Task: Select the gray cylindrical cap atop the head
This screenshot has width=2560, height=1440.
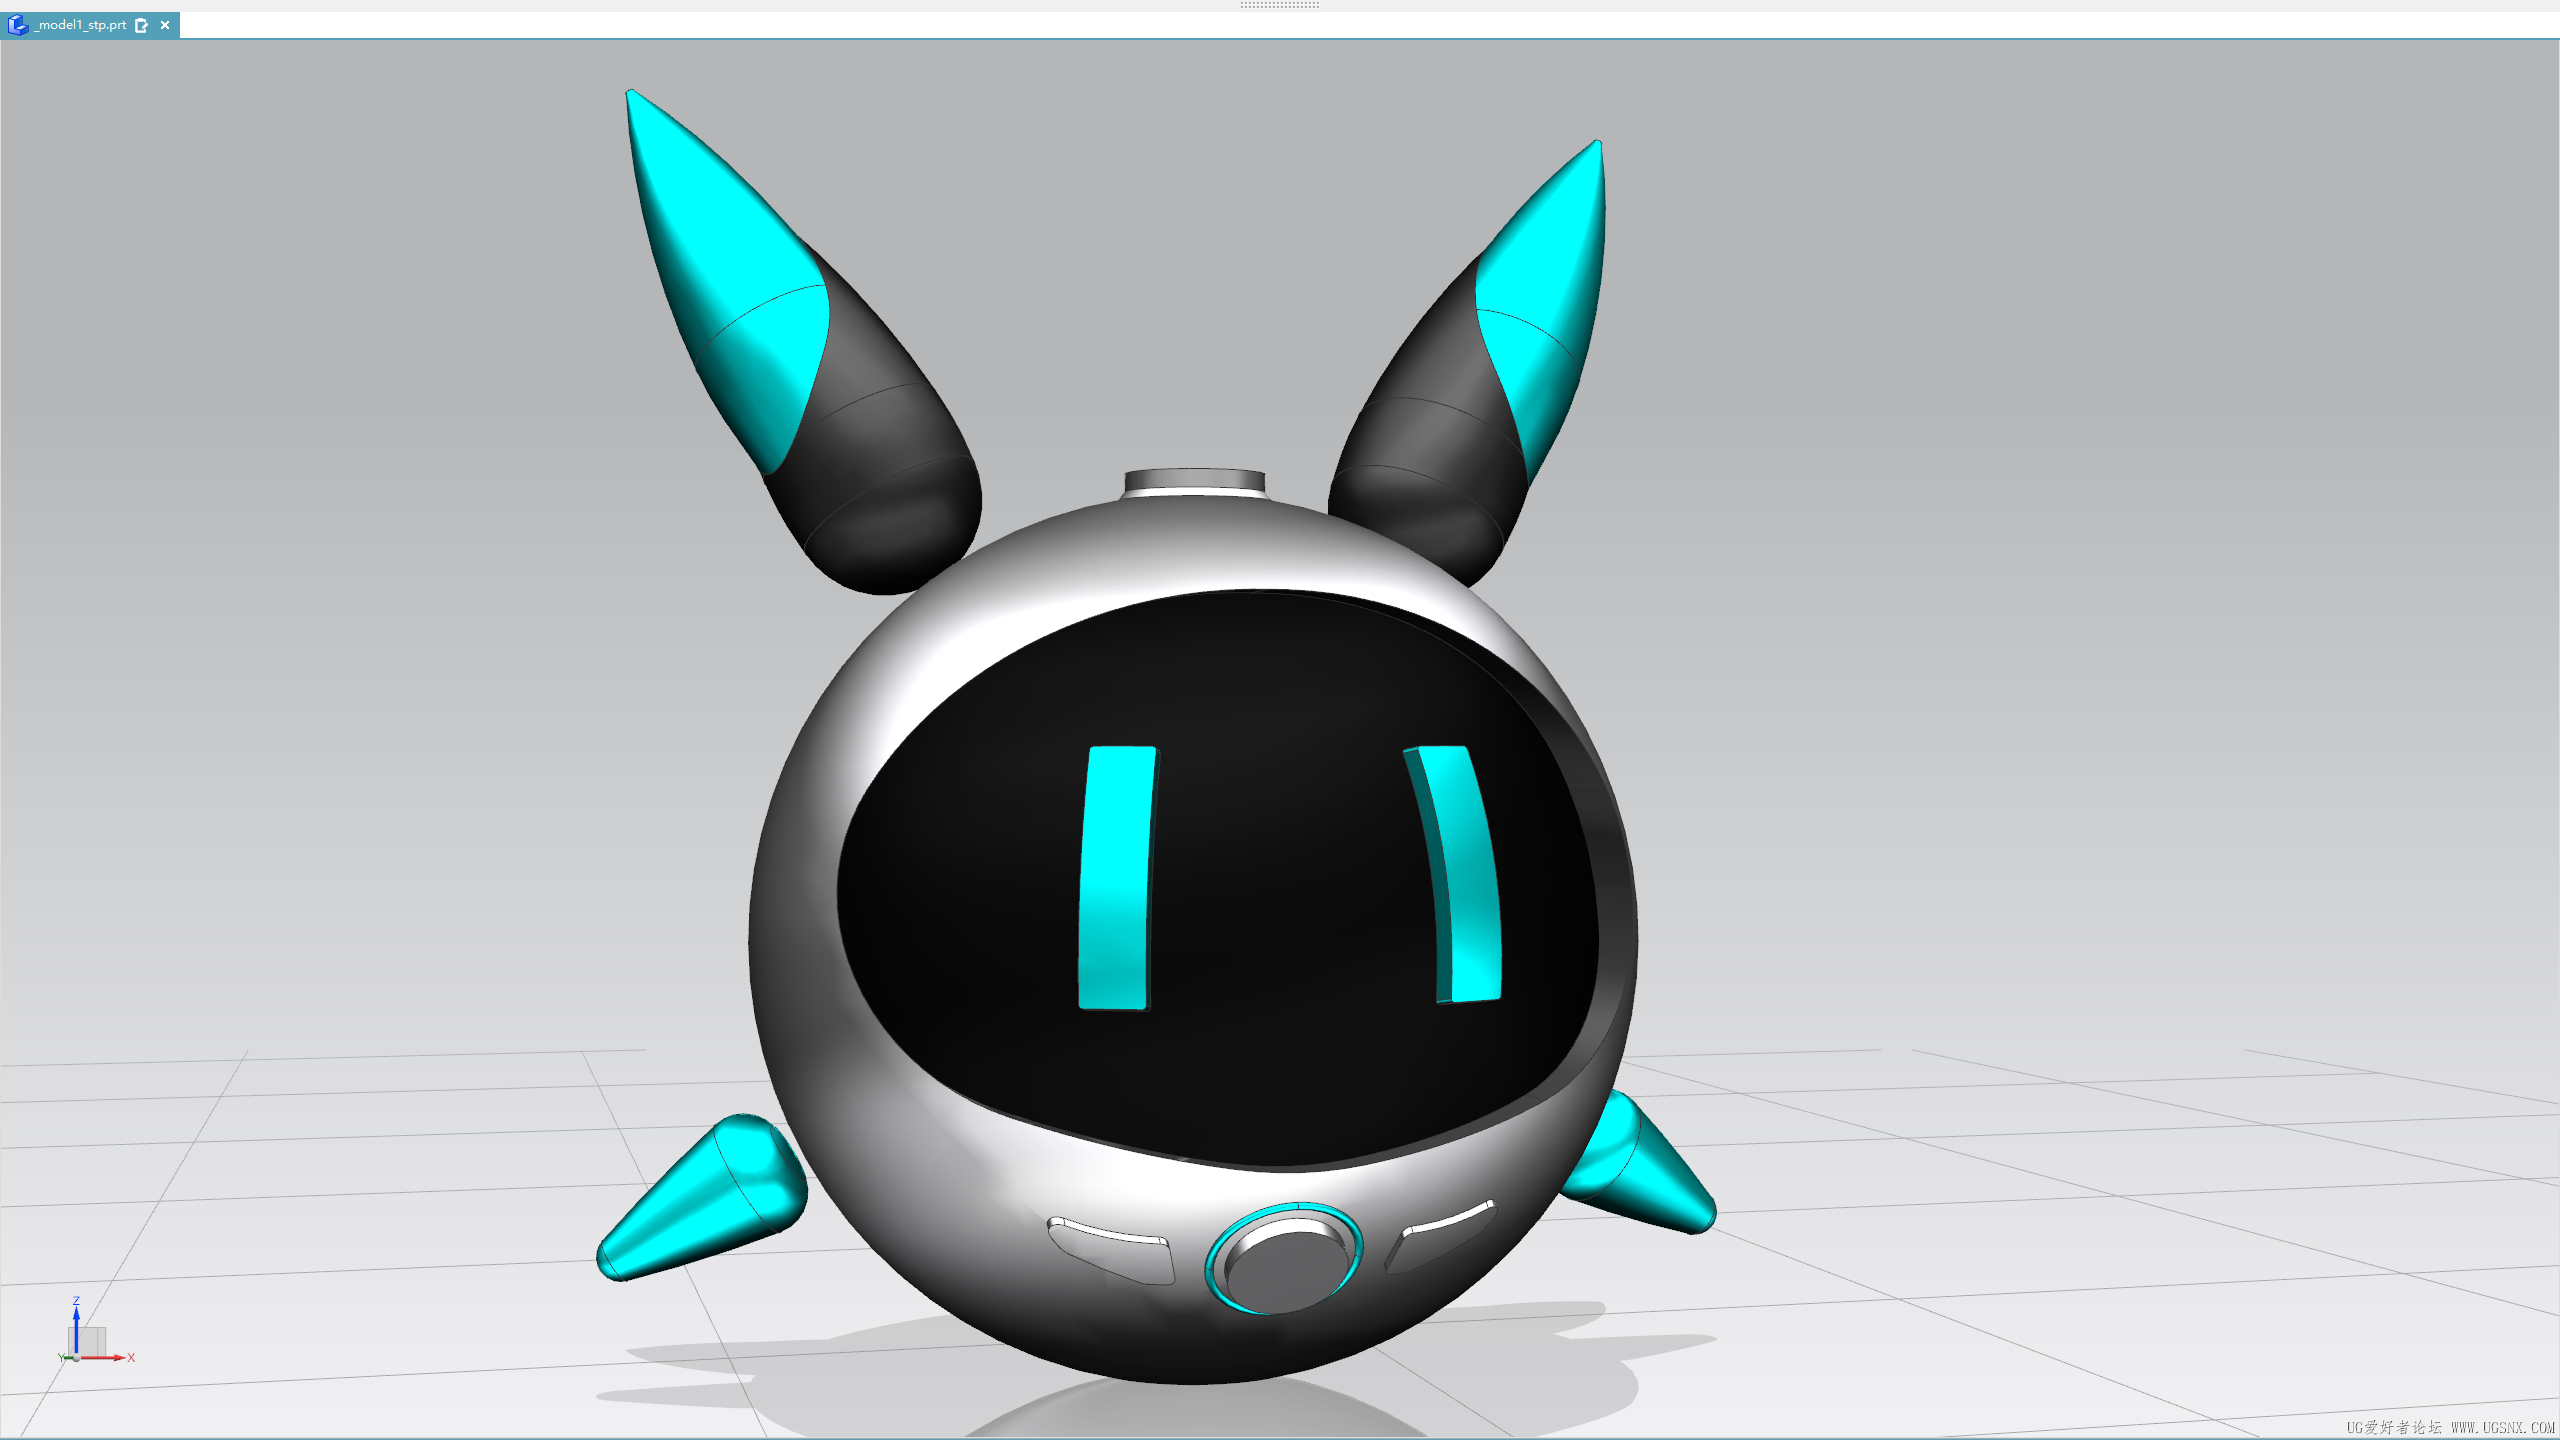Action: pyautogui.click(x=1194, y=482)
